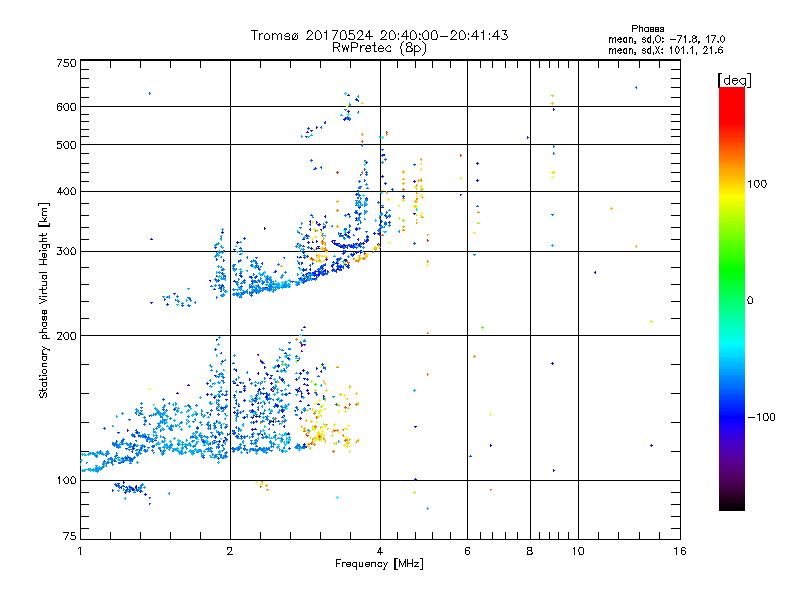Click the colorbar tick label '100'
800x600 pixels.
pyautogui.click(x=757, y=184)
